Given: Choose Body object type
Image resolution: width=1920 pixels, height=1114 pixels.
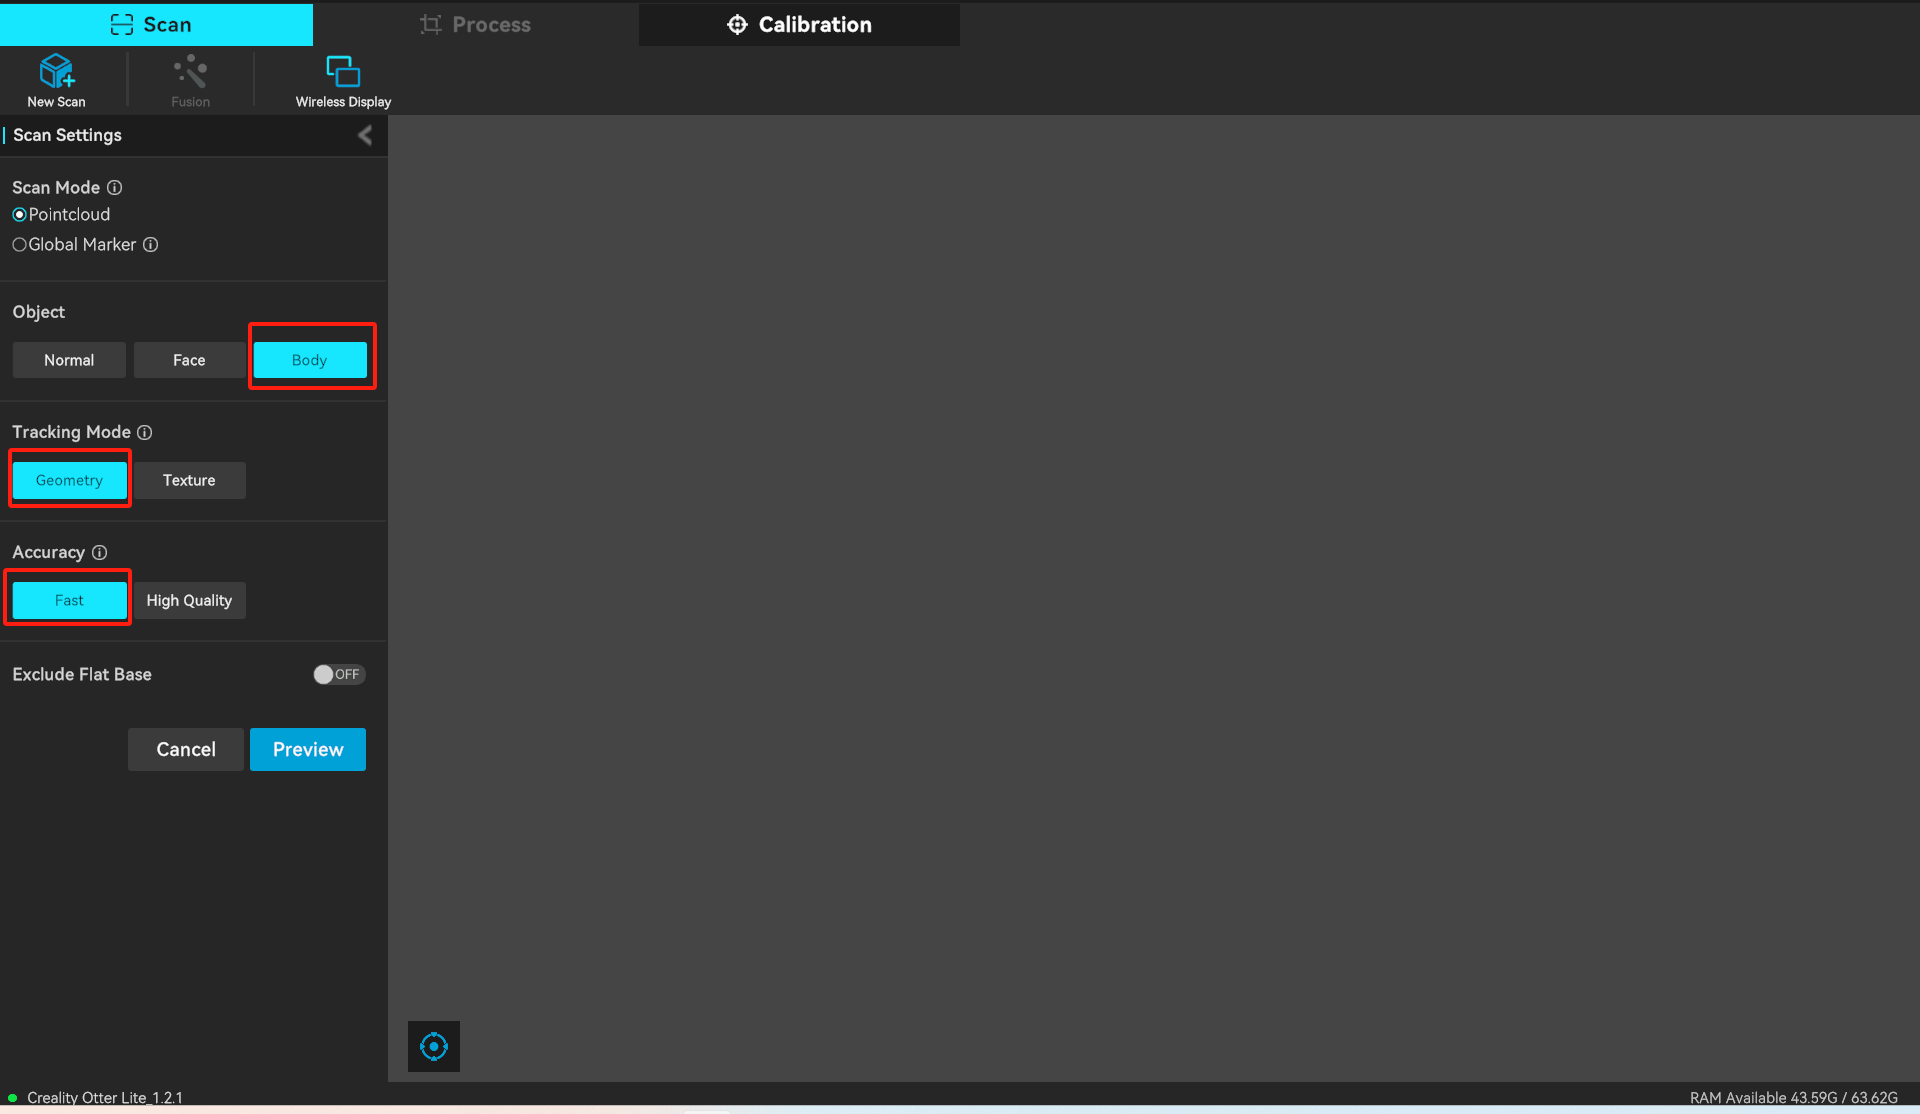Looking at the screenshot, I should click(310, 360).
